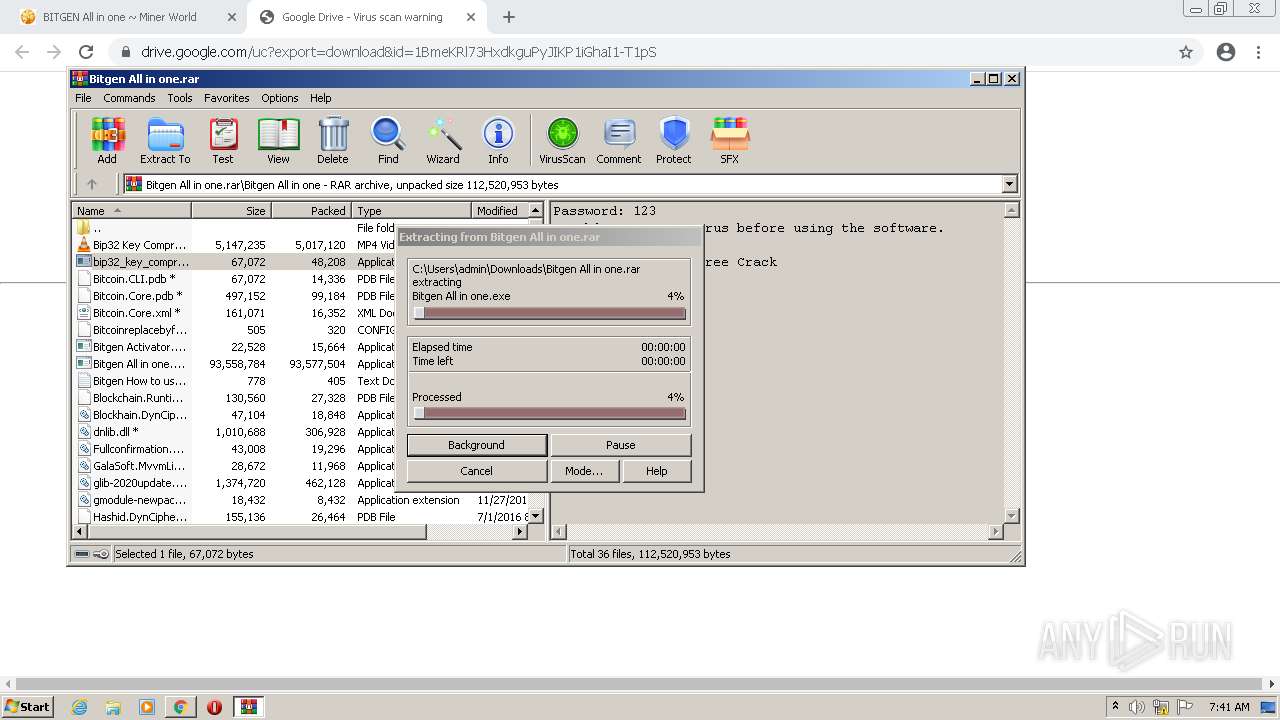Select the Bitcoin.Core.xml file row
The image size is (1280, 720).
(235, 313)
